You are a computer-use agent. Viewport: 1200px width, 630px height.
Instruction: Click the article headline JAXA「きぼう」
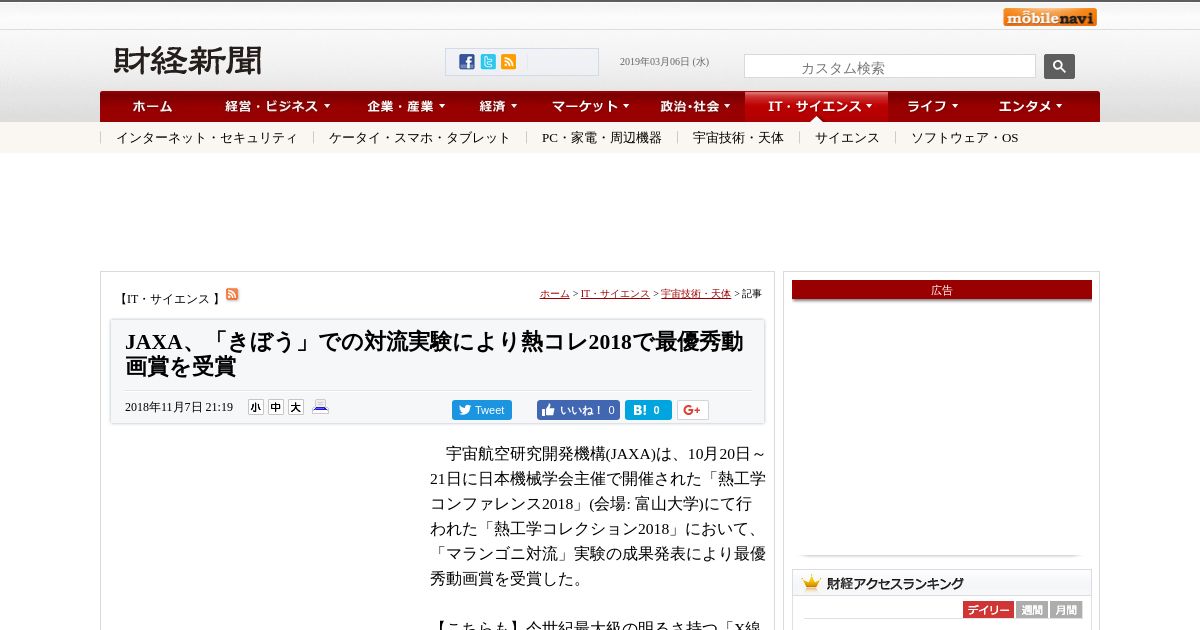tap(434, 354)
